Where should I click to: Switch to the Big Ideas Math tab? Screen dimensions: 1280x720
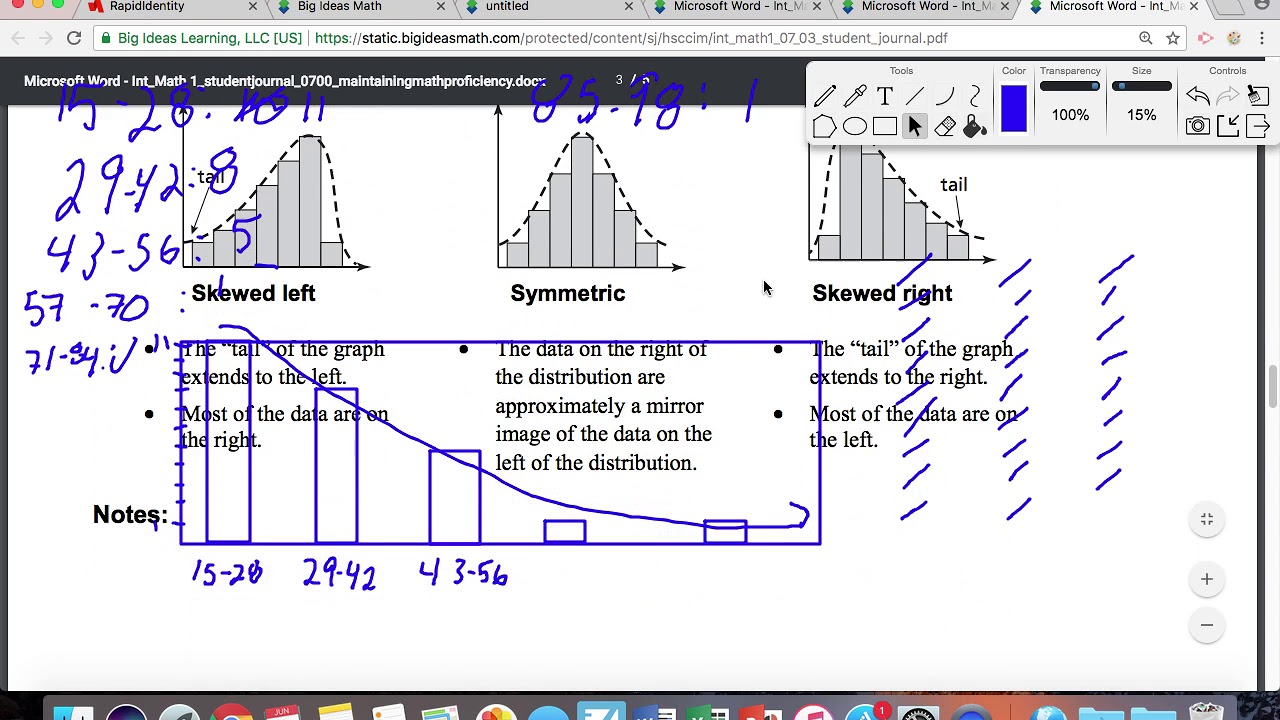tap(353, 7)
